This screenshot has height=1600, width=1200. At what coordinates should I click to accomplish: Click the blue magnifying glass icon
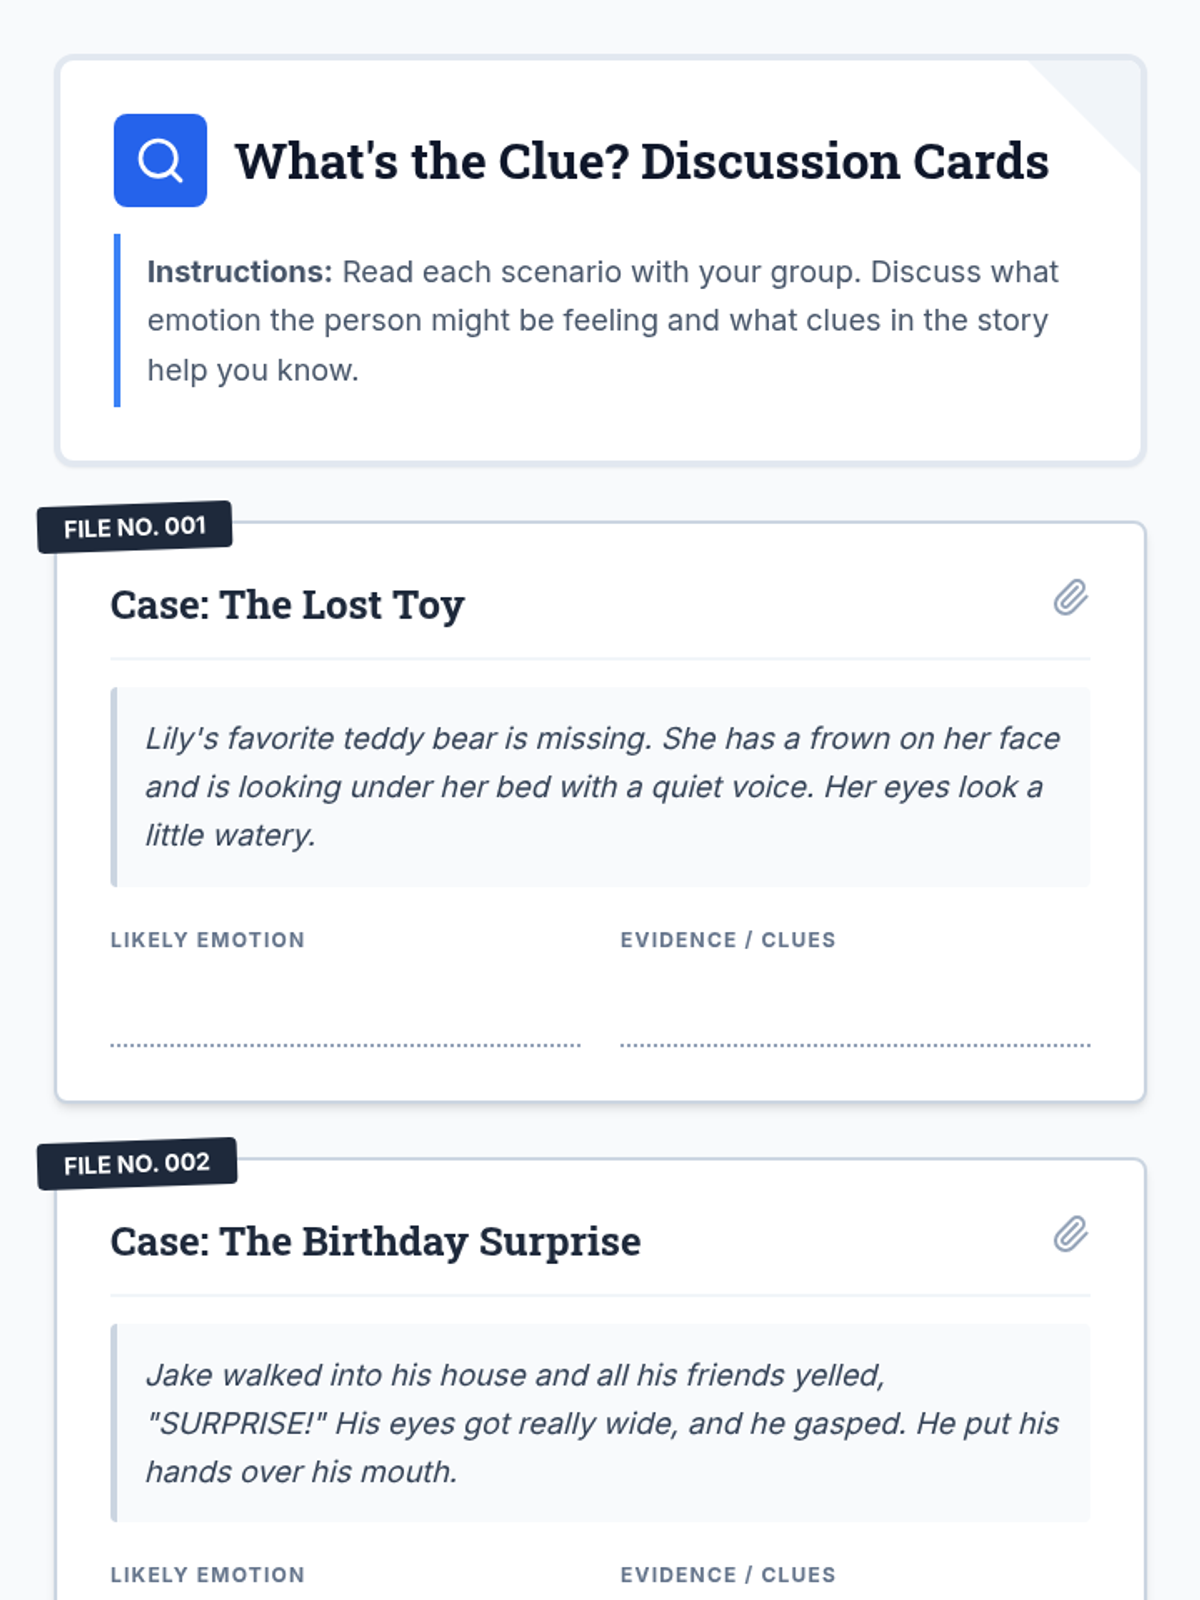pyautogui.click(x=160, y=160)
